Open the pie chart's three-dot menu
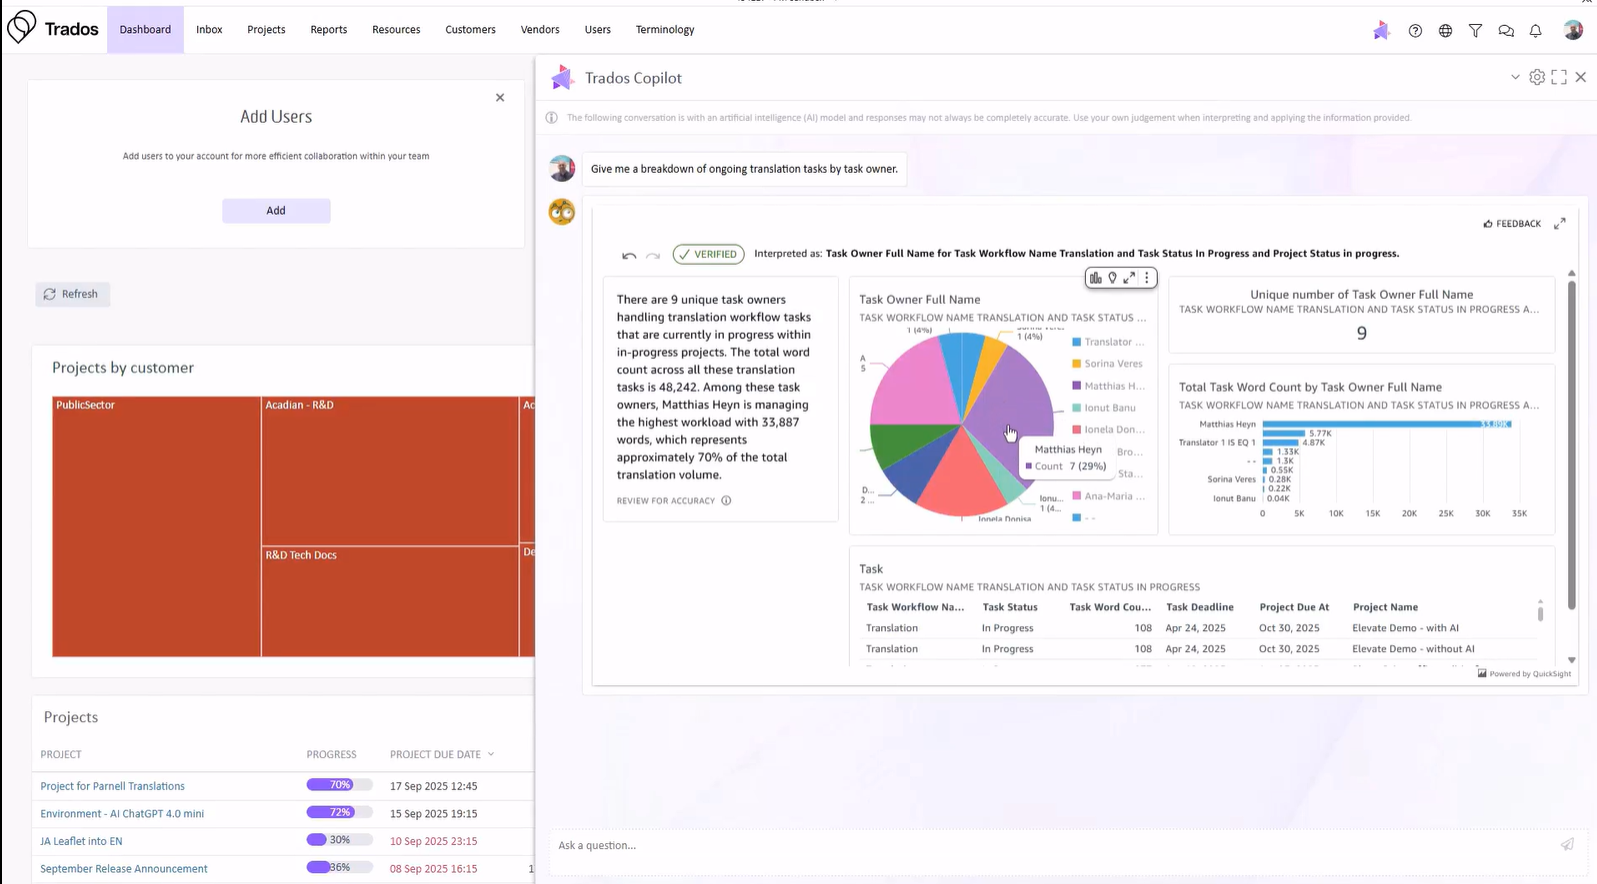This screenshot has height=884, width=1597. tap(1147, 278)
